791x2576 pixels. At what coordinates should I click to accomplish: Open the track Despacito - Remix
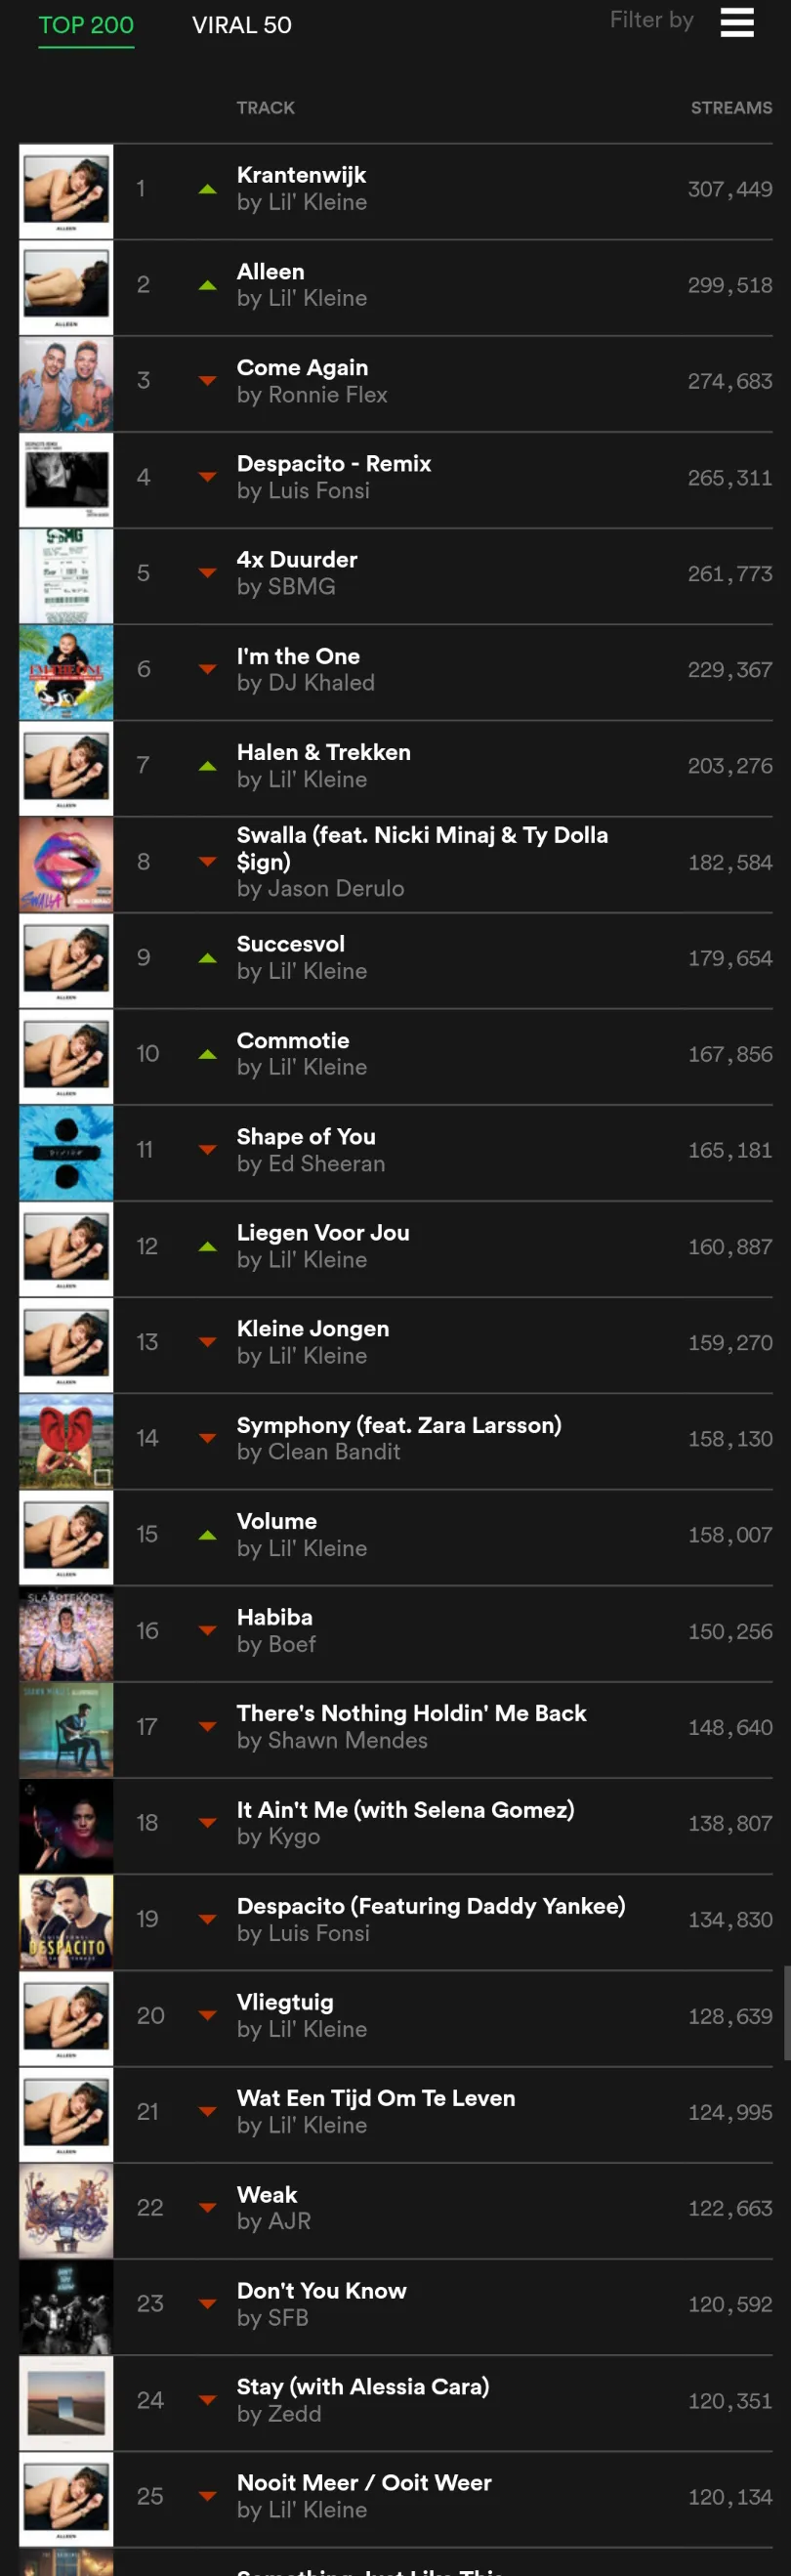pos(334,464)
